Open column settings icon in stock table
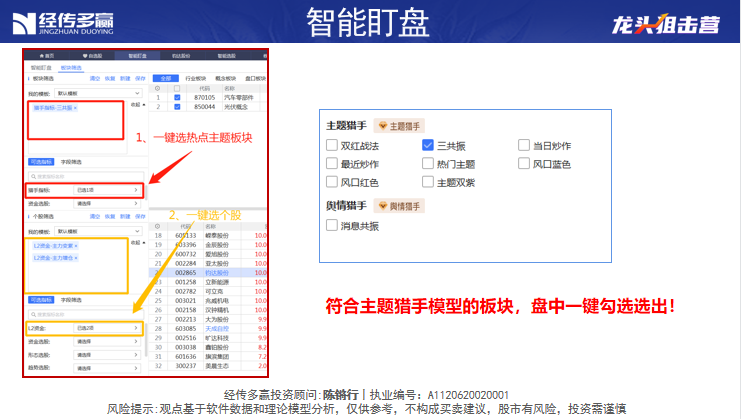Image resolution: width=741 pixels, height=419 pixels. click(x=157, y=226)
